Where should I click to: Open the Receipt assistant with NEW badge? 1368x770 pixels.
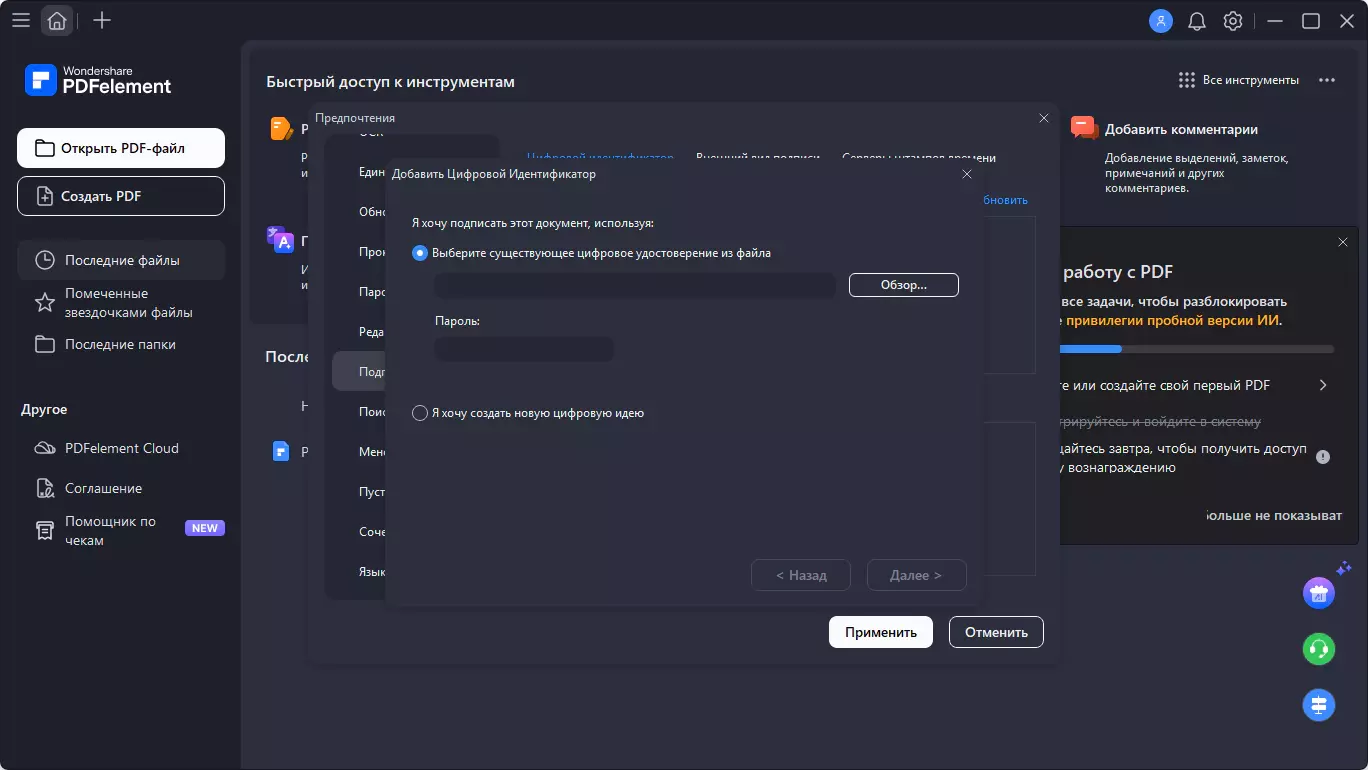coord(121,531)
